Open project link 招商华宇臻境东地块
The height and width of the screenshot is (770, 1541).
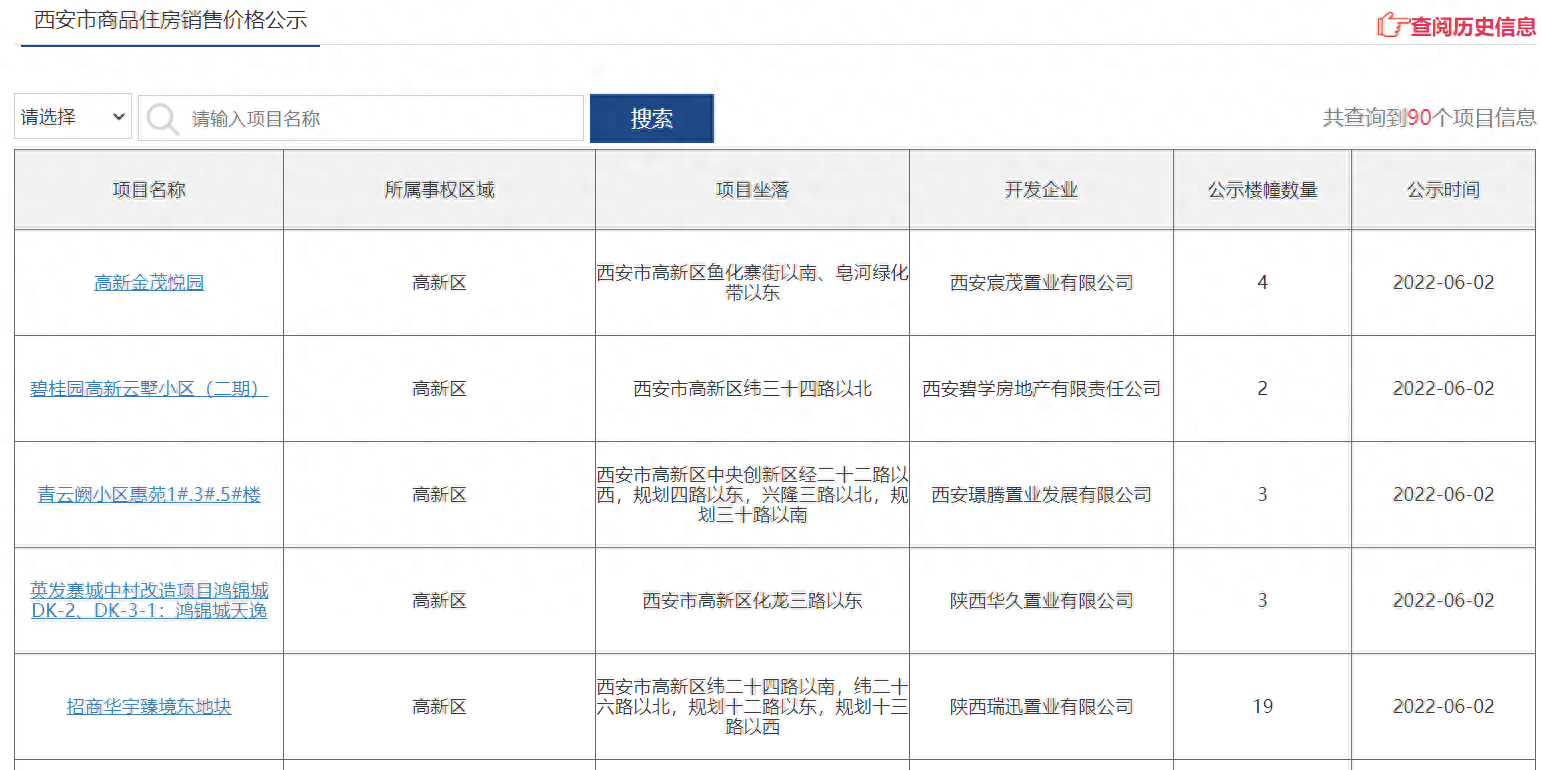(x=149, y=707)
